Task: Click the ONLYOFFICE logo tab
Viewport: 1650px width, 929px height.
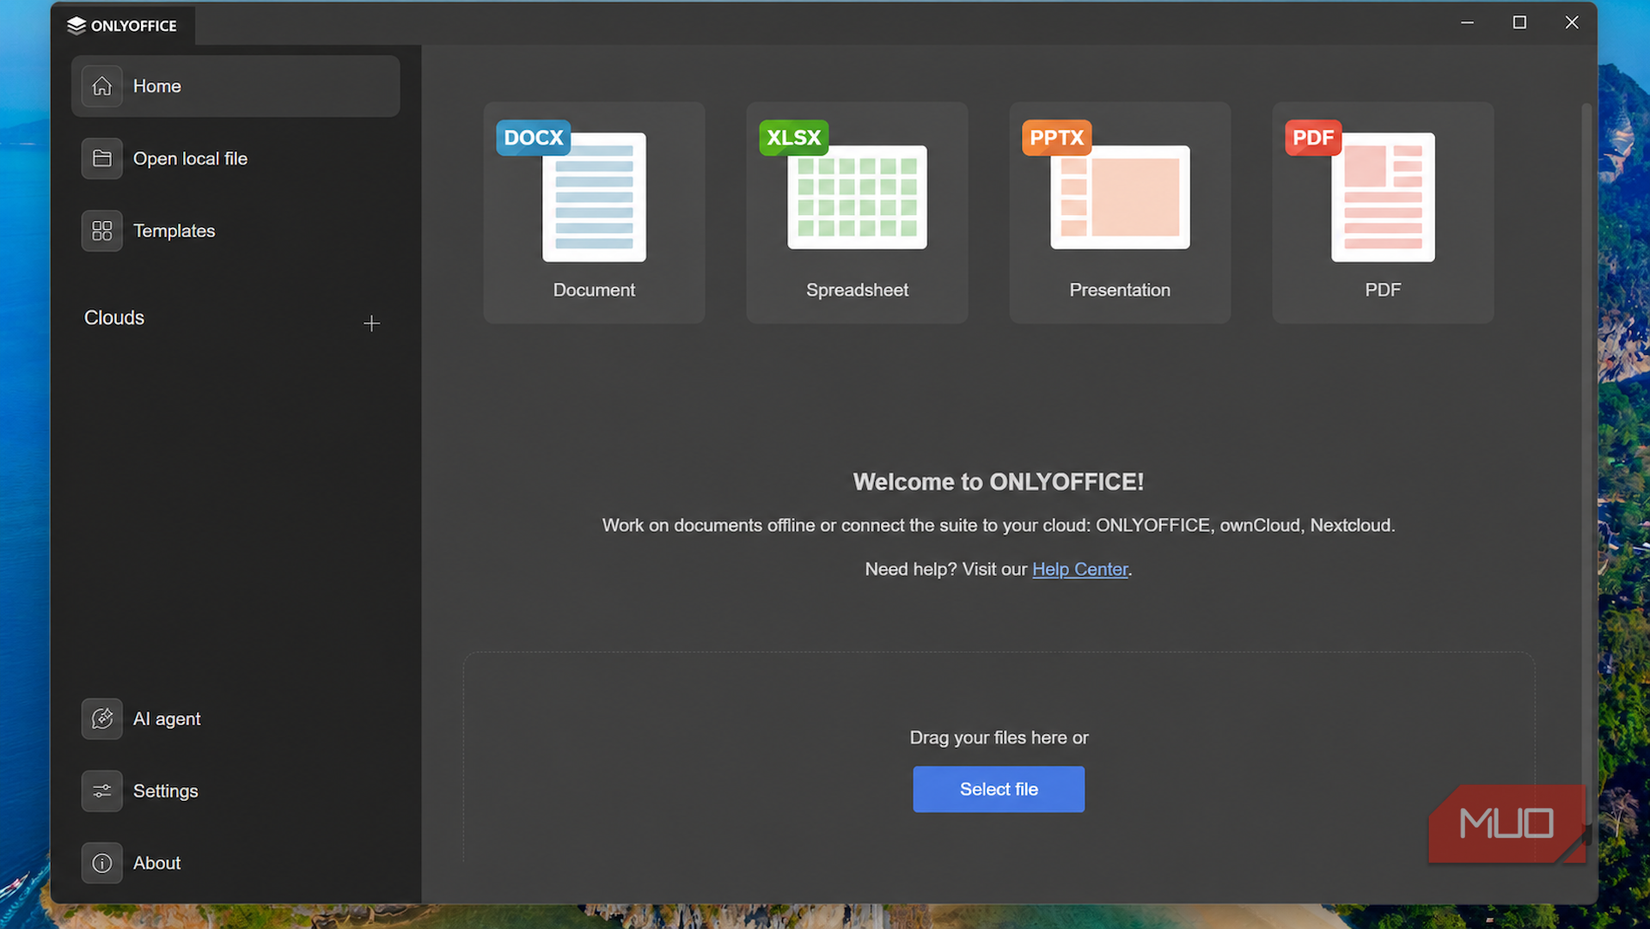Action: tap(122, 25)
